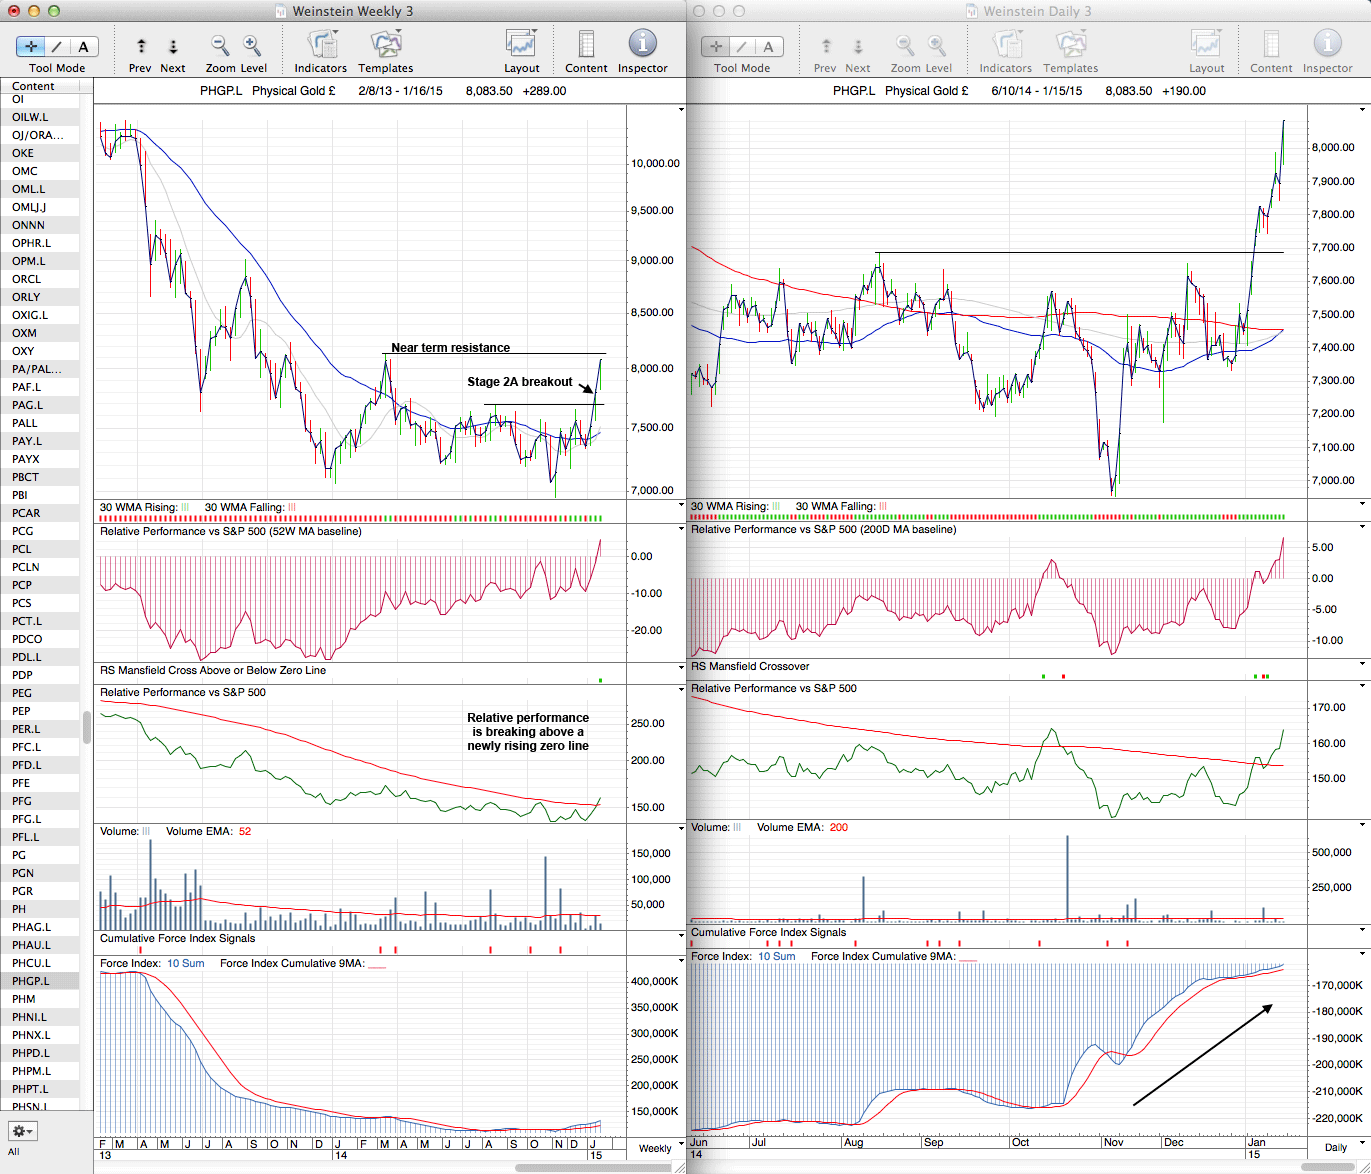
Task: Zoom out with minus magnifier in Weekly window
Action: tap(219, 45)
